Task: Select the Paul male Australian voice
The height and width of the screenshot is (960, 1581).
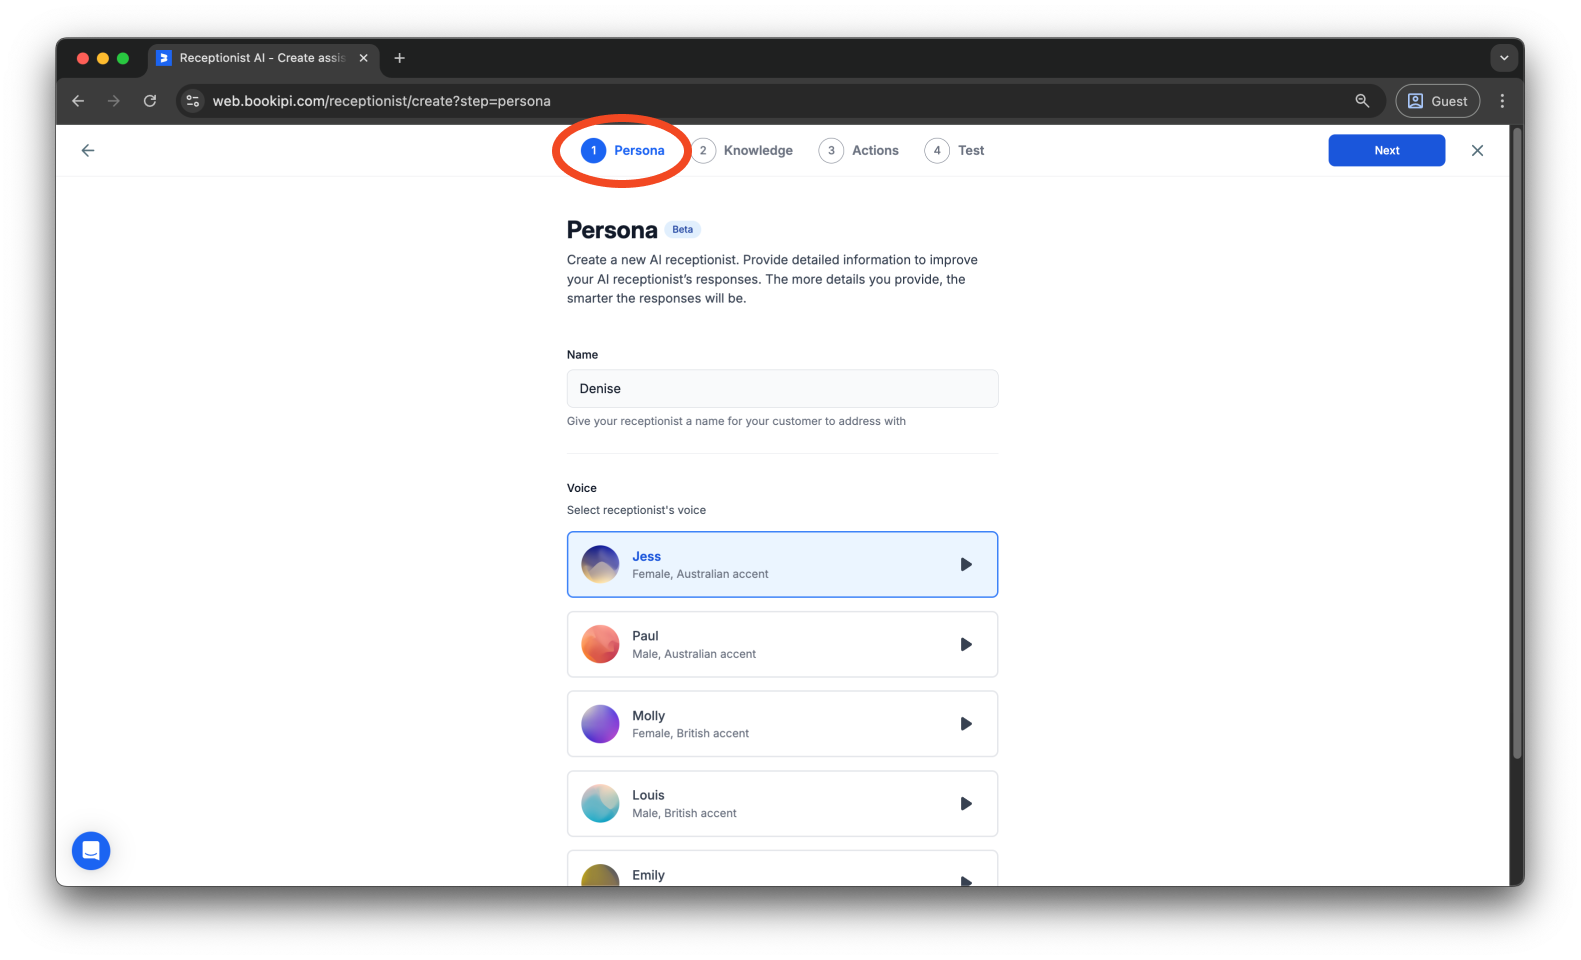Action: point(782,645)
